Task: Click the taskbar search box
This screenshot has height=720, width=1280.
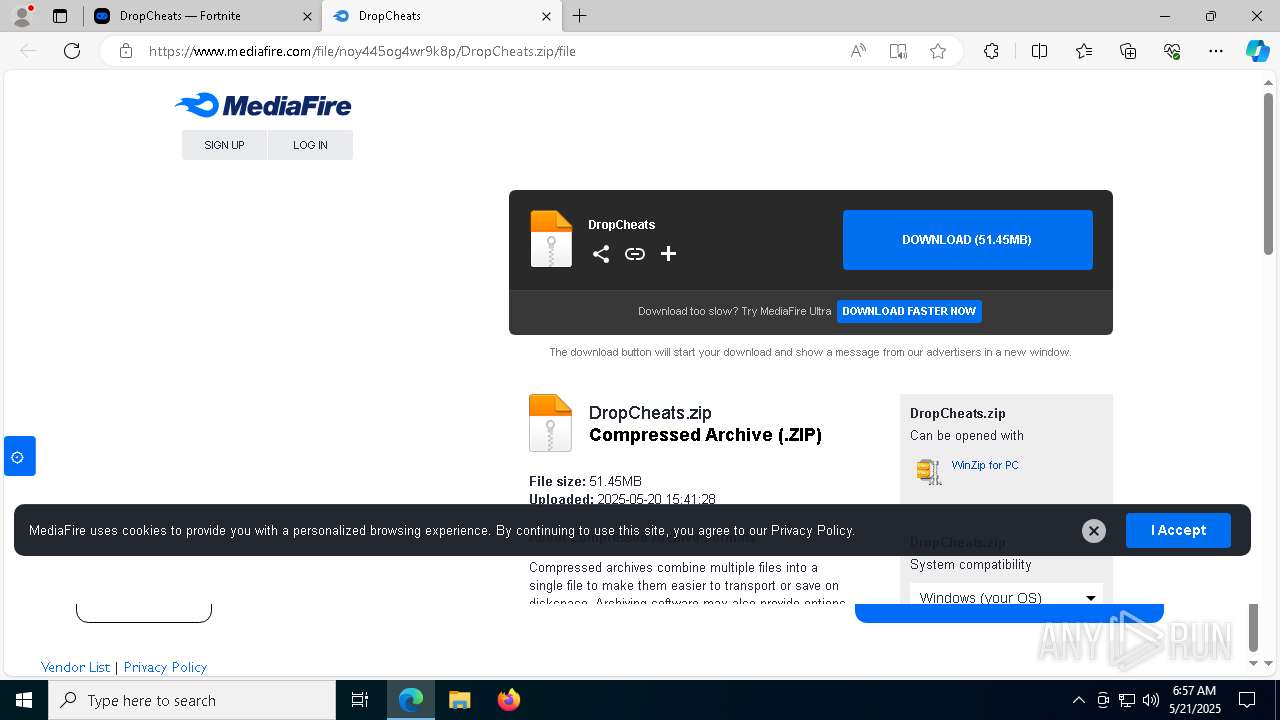Action: [x=192, y=700]
